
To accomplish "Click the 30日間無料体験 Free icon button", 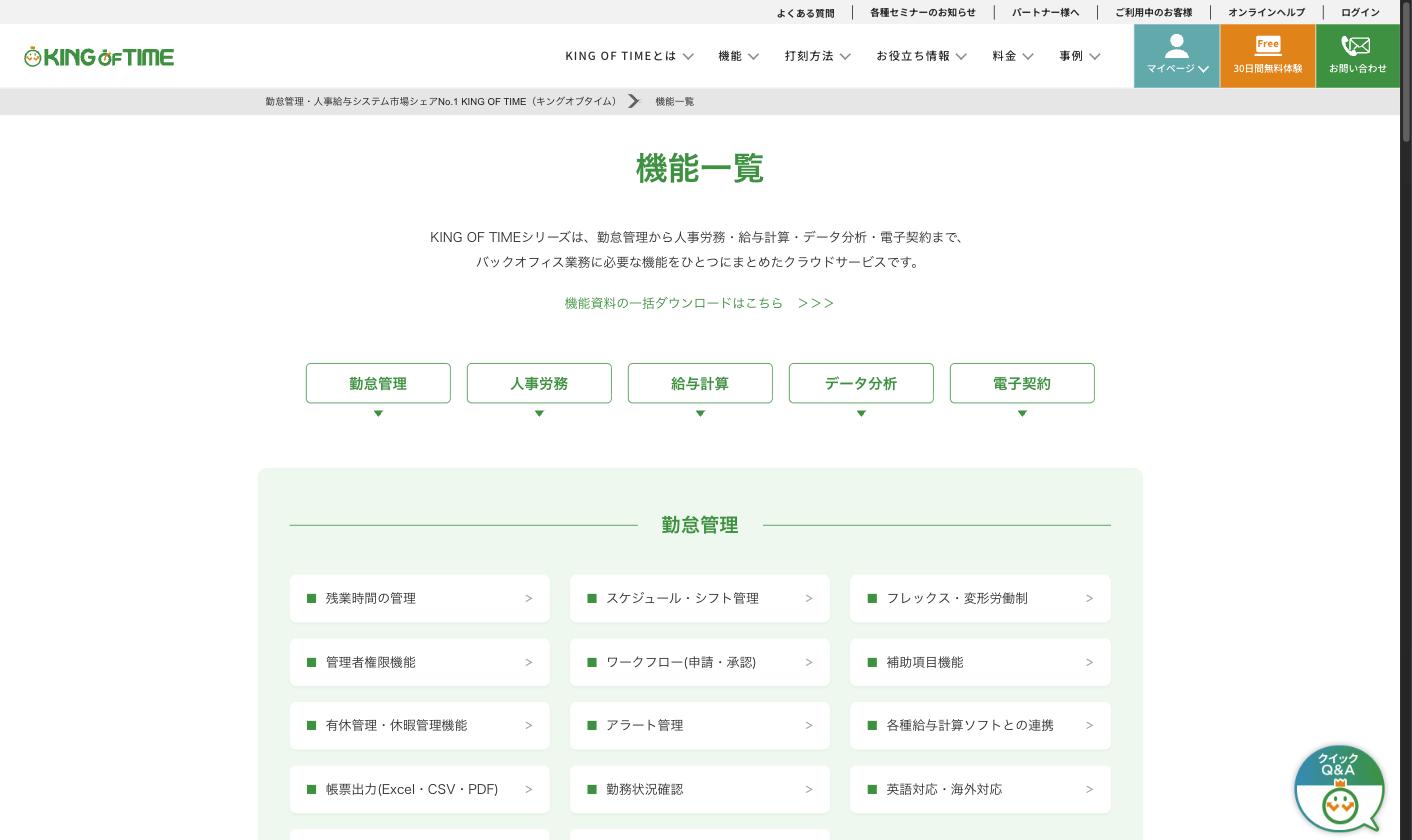I will coord(1268,56).
